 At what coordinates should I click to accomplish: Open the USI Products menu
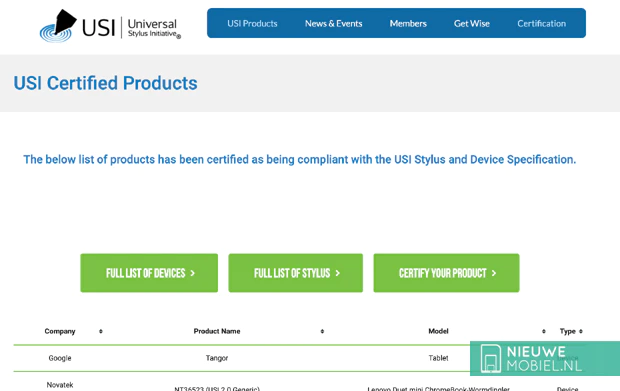click(252, 23)
